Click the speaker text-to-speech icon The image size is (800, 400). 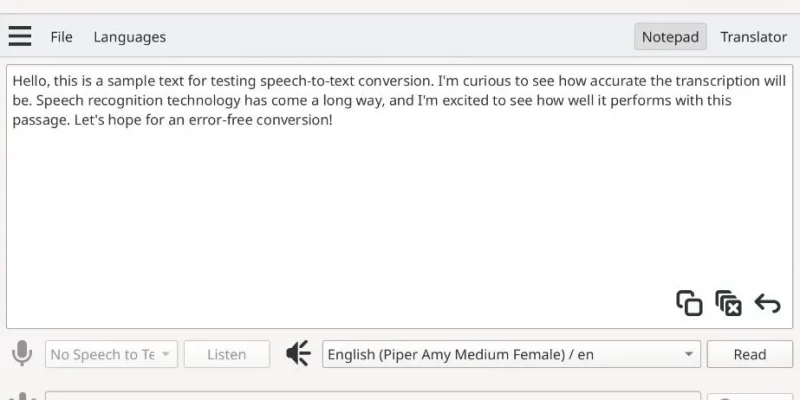(x=298, y=354)
